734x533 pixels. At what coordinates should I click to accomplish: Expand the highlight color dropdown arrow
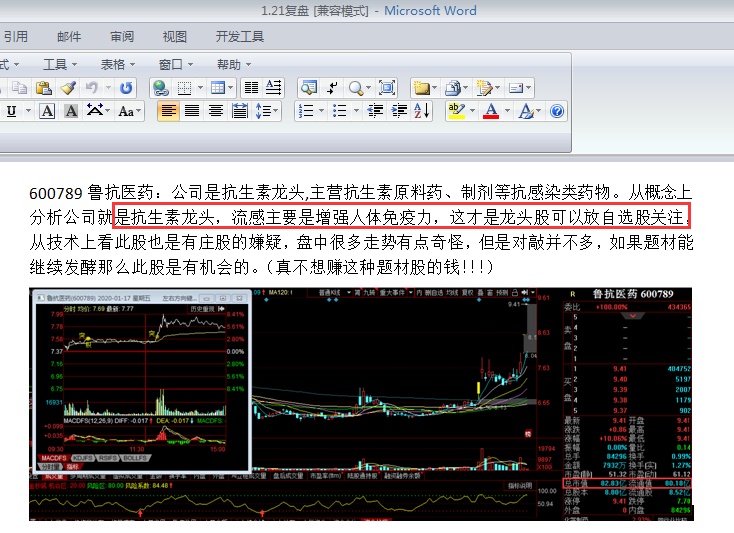point(472,111)
